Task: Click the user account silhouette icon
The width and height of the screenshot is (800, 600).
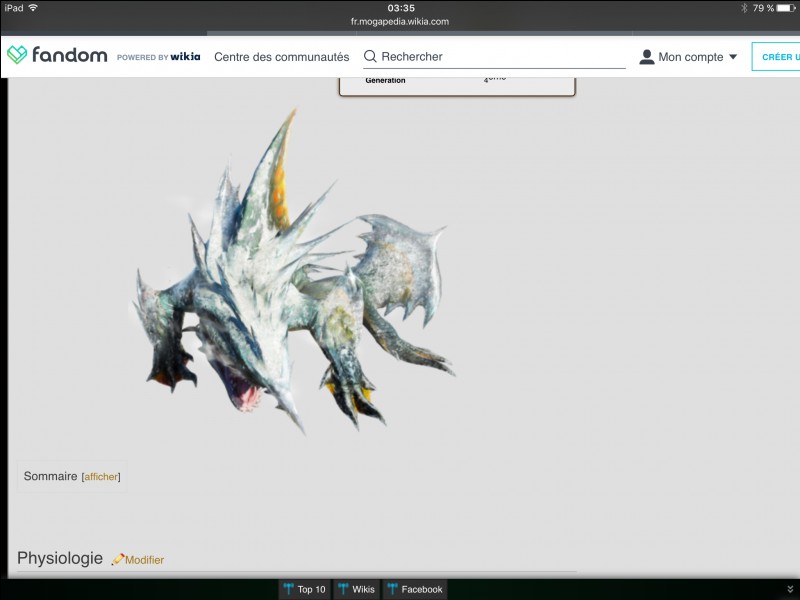Action: click(x=647, y=57)
